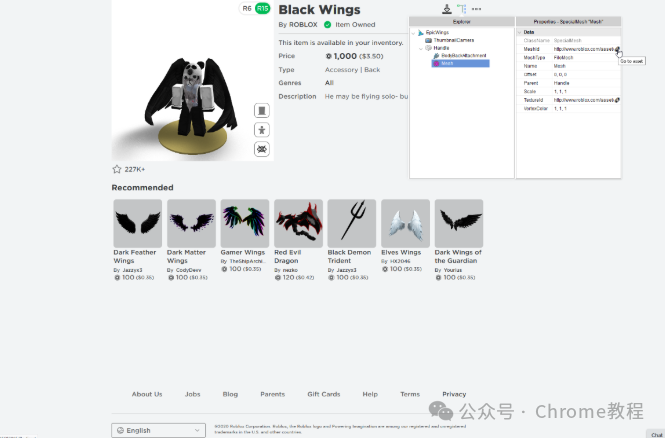Collapse the Handle tree node
The height and width of the screenshot is (438, 665).
click(x=421, y=48)
